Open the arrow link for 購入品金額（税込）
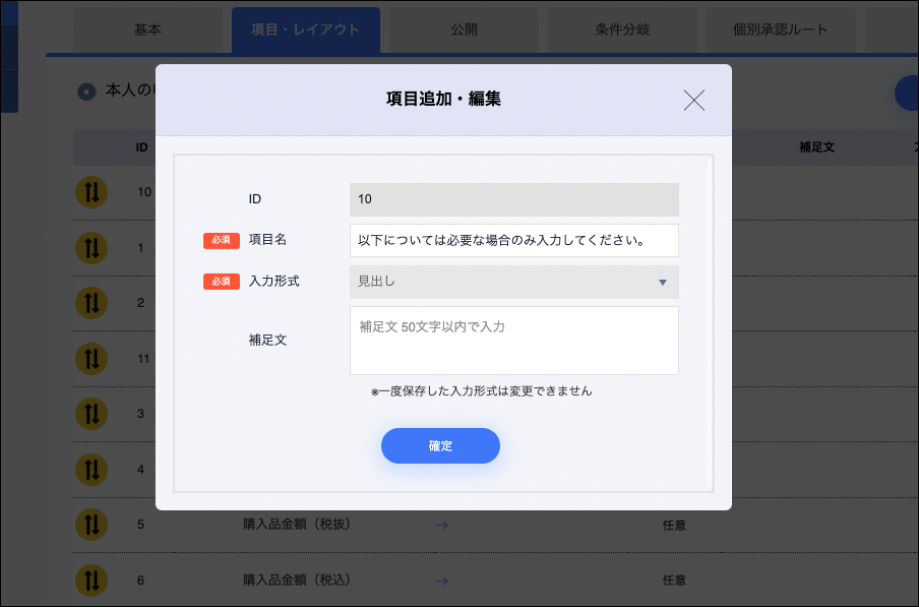The image size is (919, 607). [x=440, y=580]
